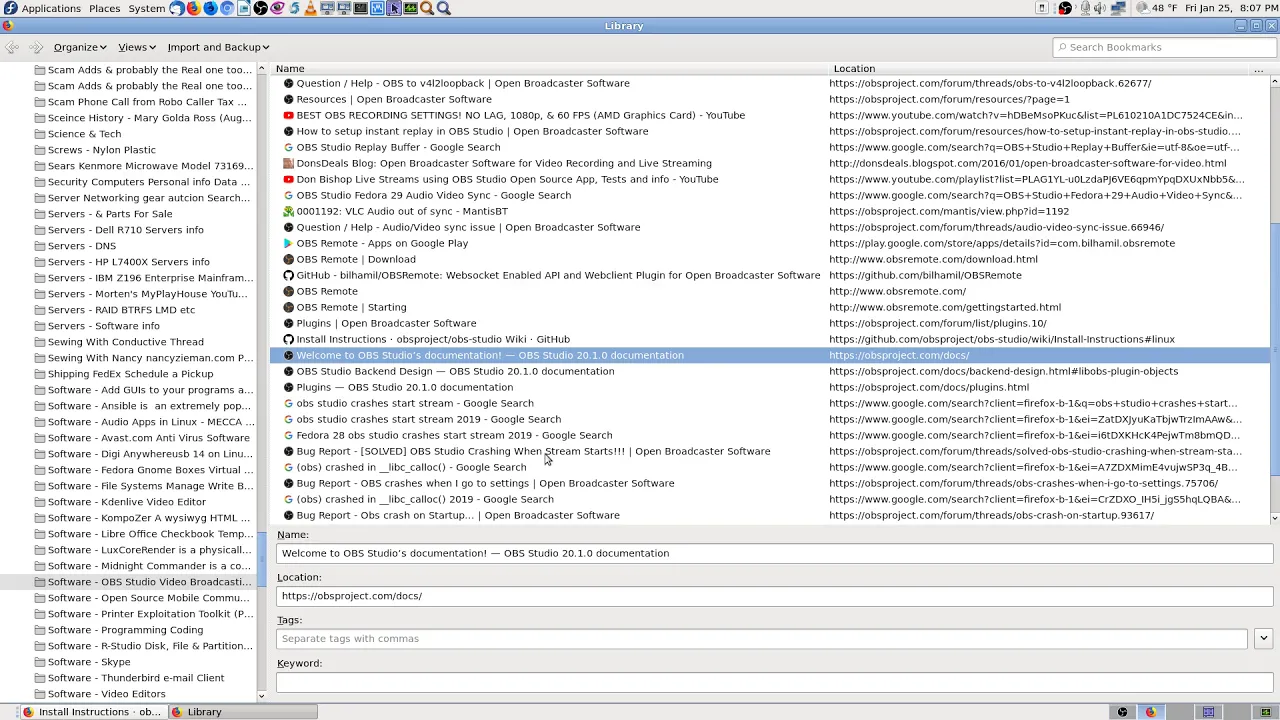
Task: Open the System menu
Action: (x=146, y=8)
